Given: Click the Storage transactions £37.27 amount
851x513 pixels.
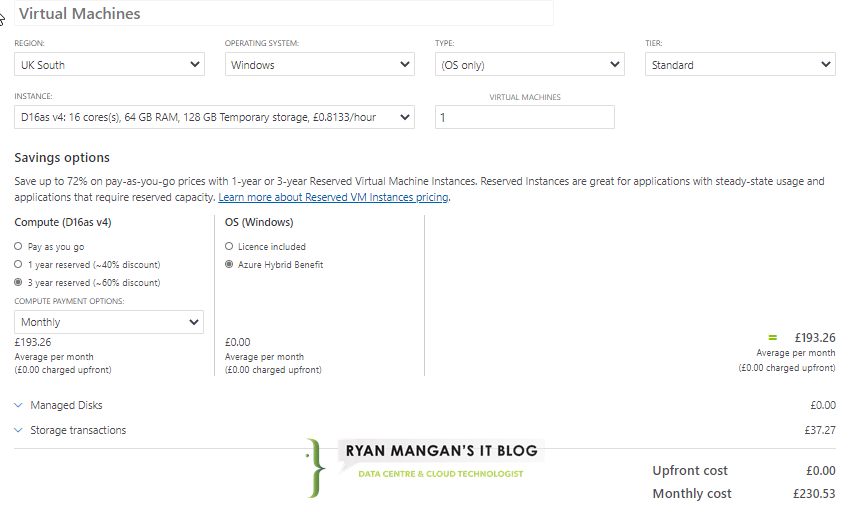Looking at the screenshot, I should coord(820,430).
